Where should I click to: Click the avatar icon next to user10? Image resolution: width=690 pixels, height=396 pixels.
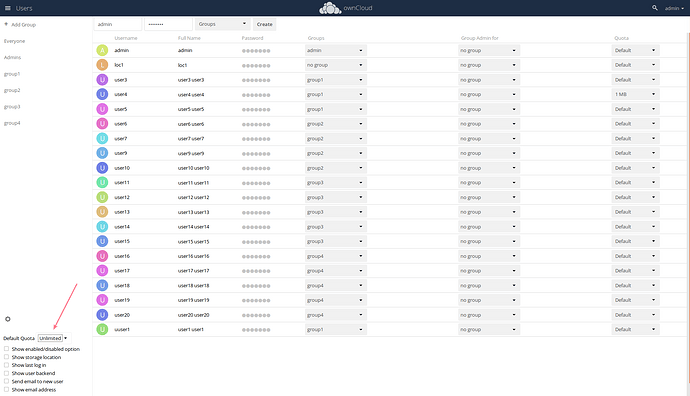102,168
